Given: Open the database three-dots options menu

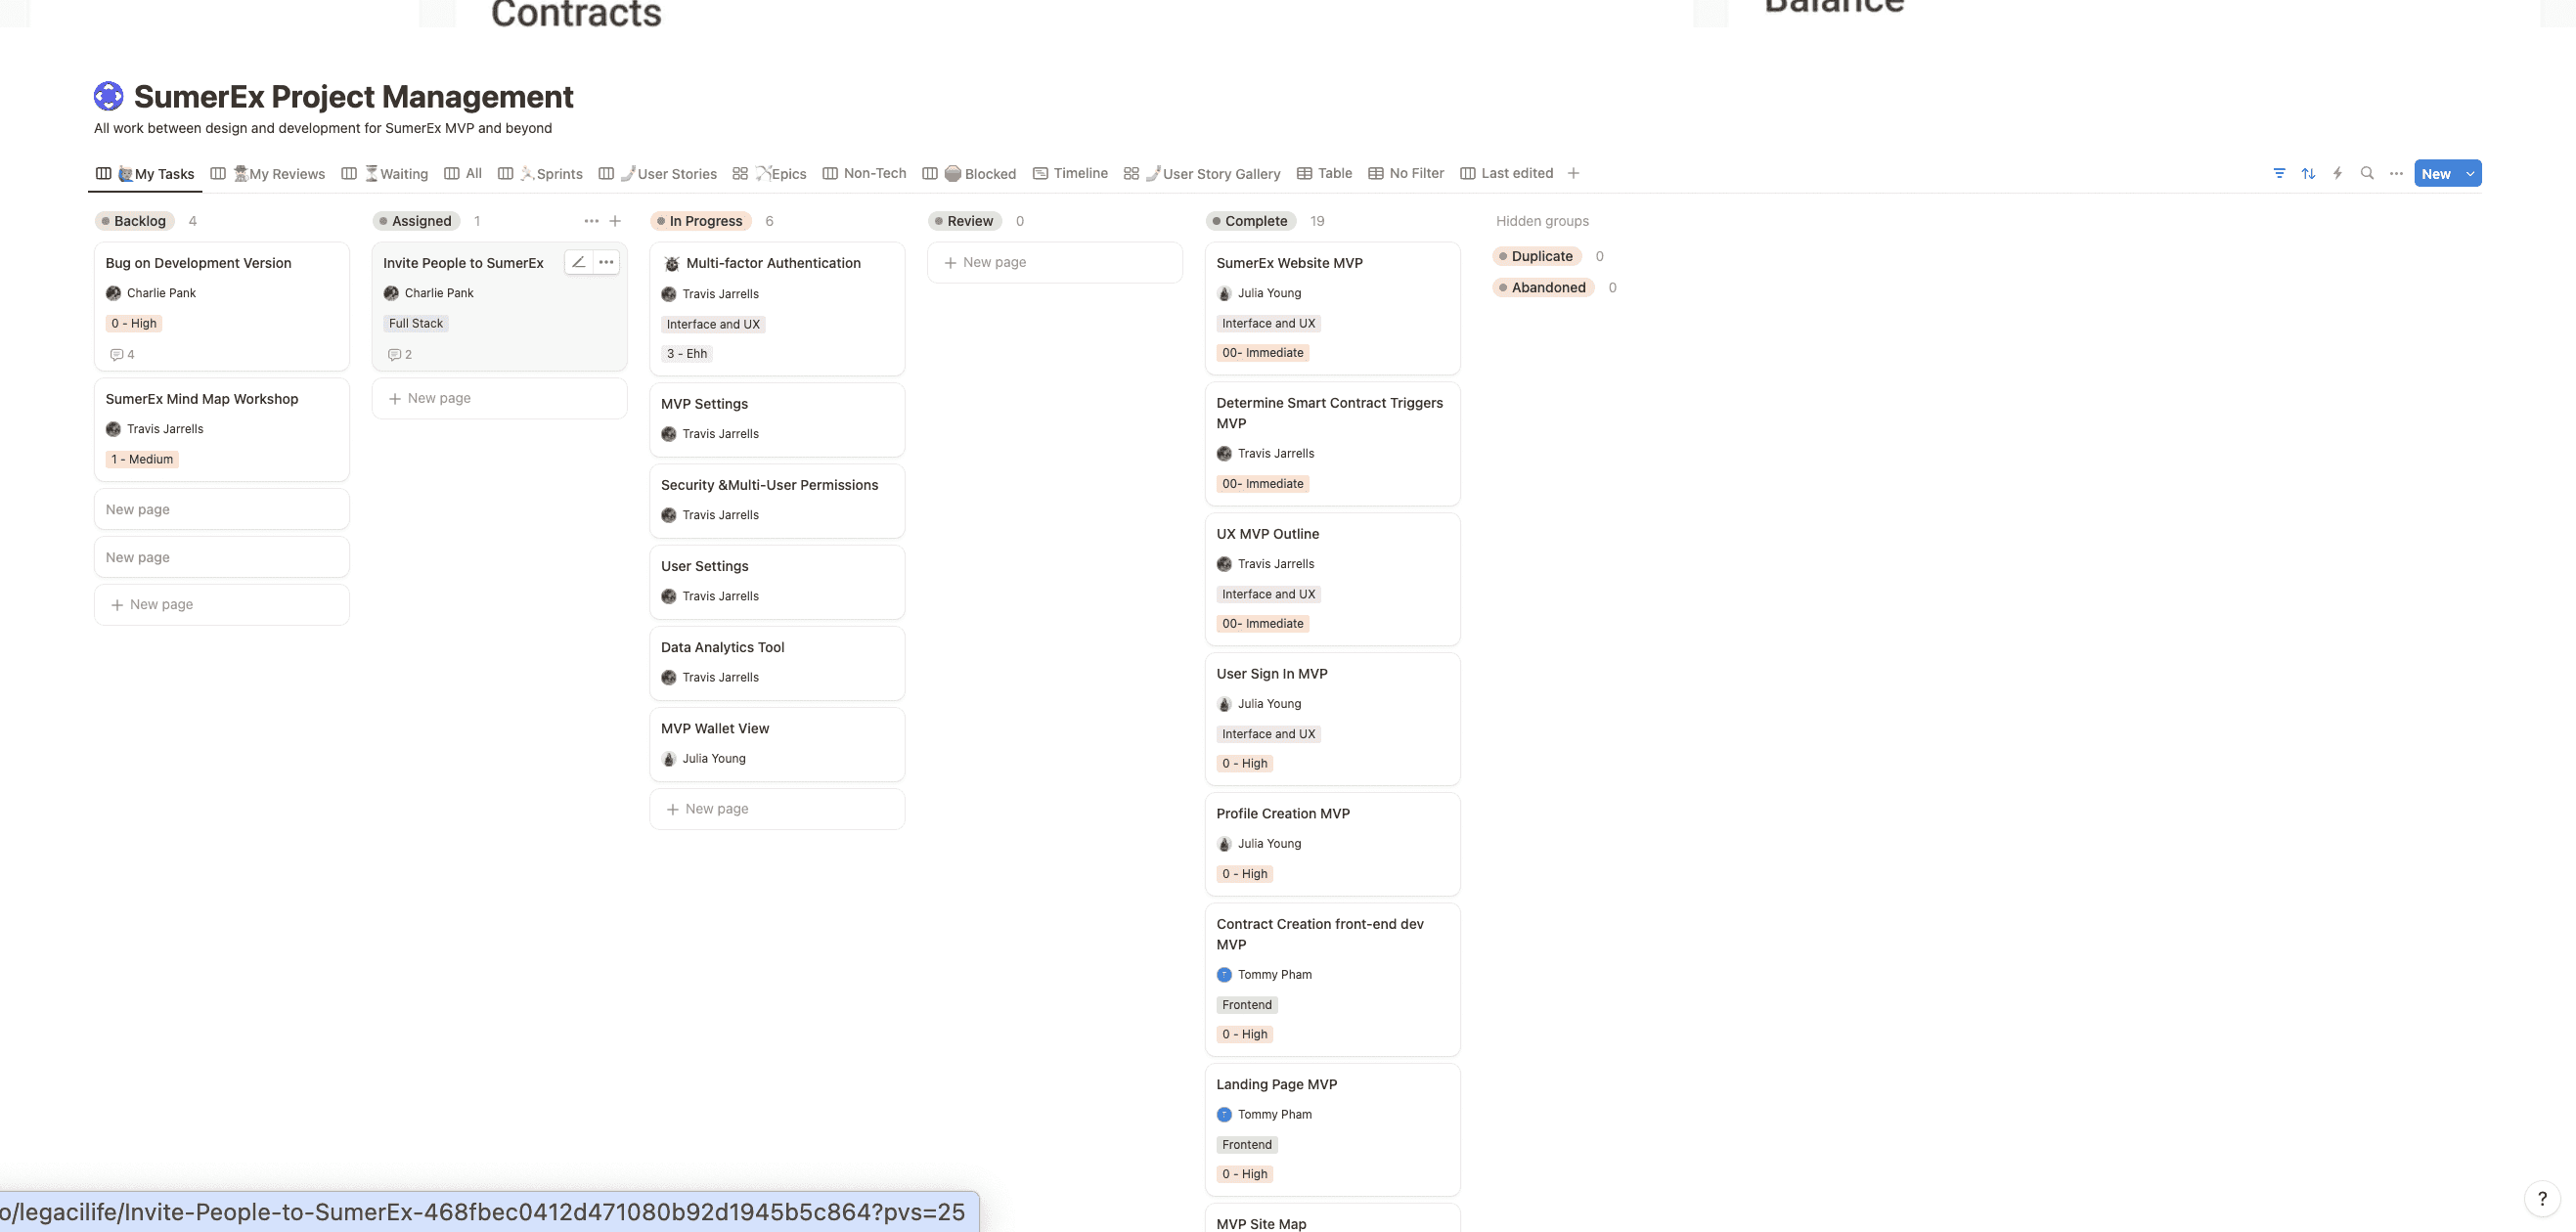Looking at the screenshot, I should [2396, 173].
